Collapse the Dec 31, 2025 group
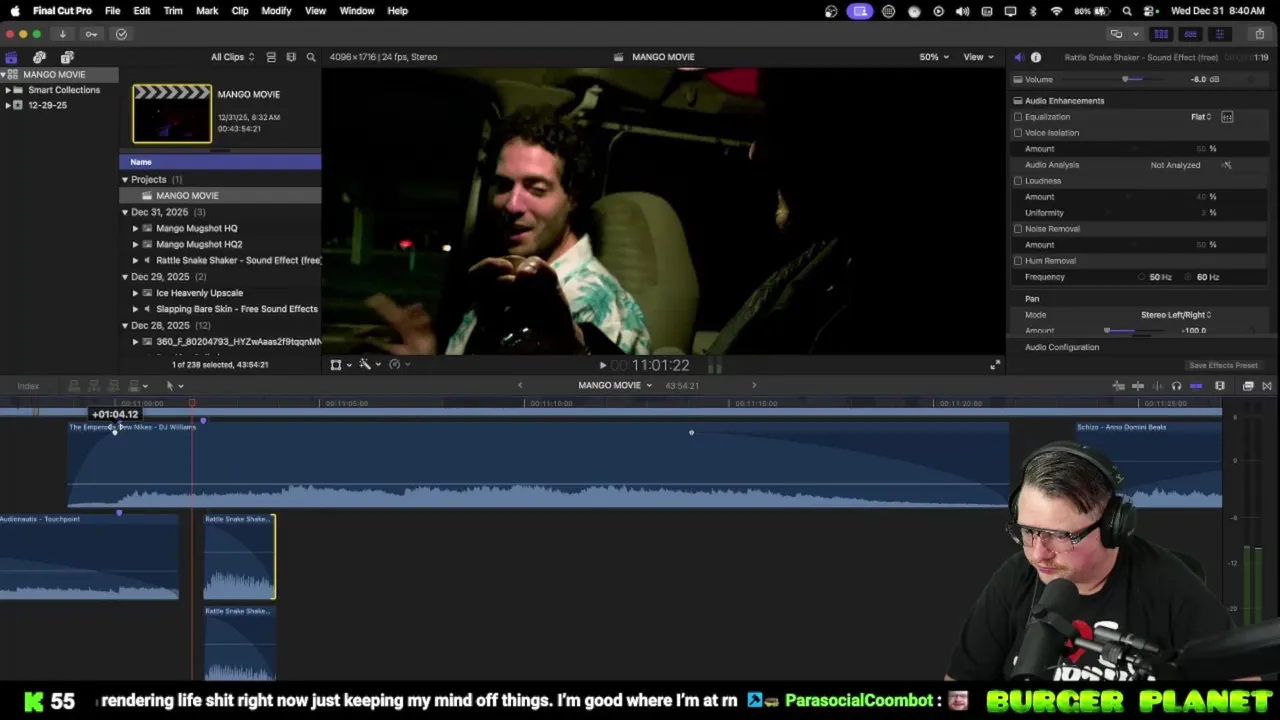This screenshot has height=720, width=1280. 125,212
